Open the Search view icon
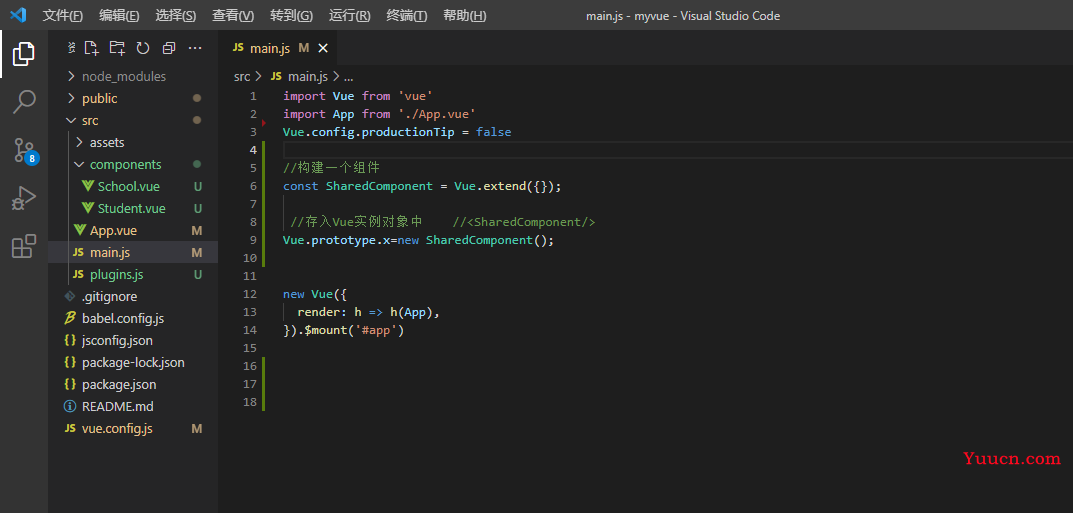This screenshot has height=513, width=1073. coord(23,102)
